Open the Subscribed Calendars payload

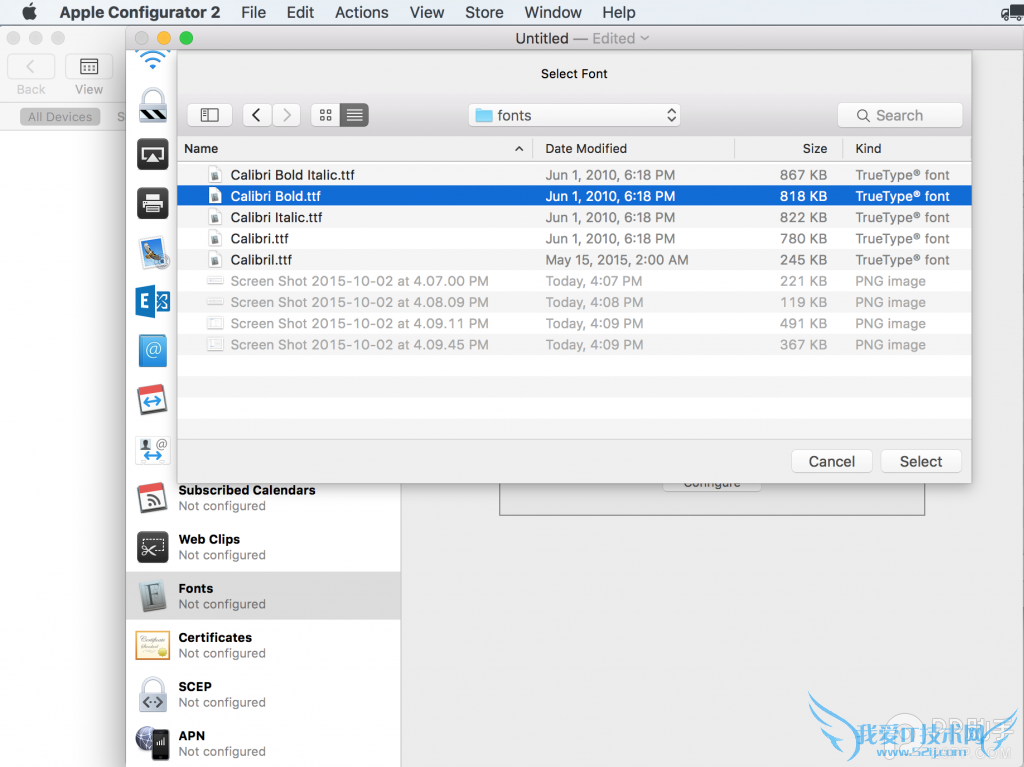246,498
